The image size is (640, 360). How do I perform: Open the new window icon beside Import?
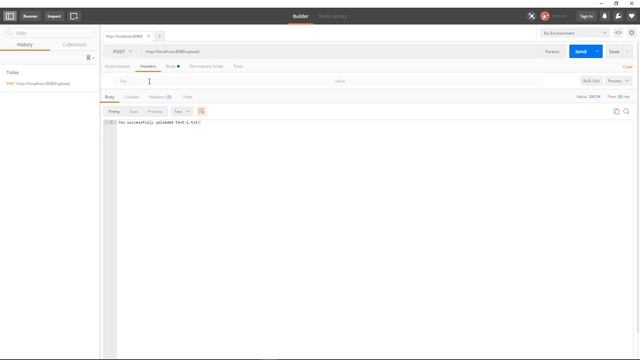pyautogui.click(x=74, y=16)
